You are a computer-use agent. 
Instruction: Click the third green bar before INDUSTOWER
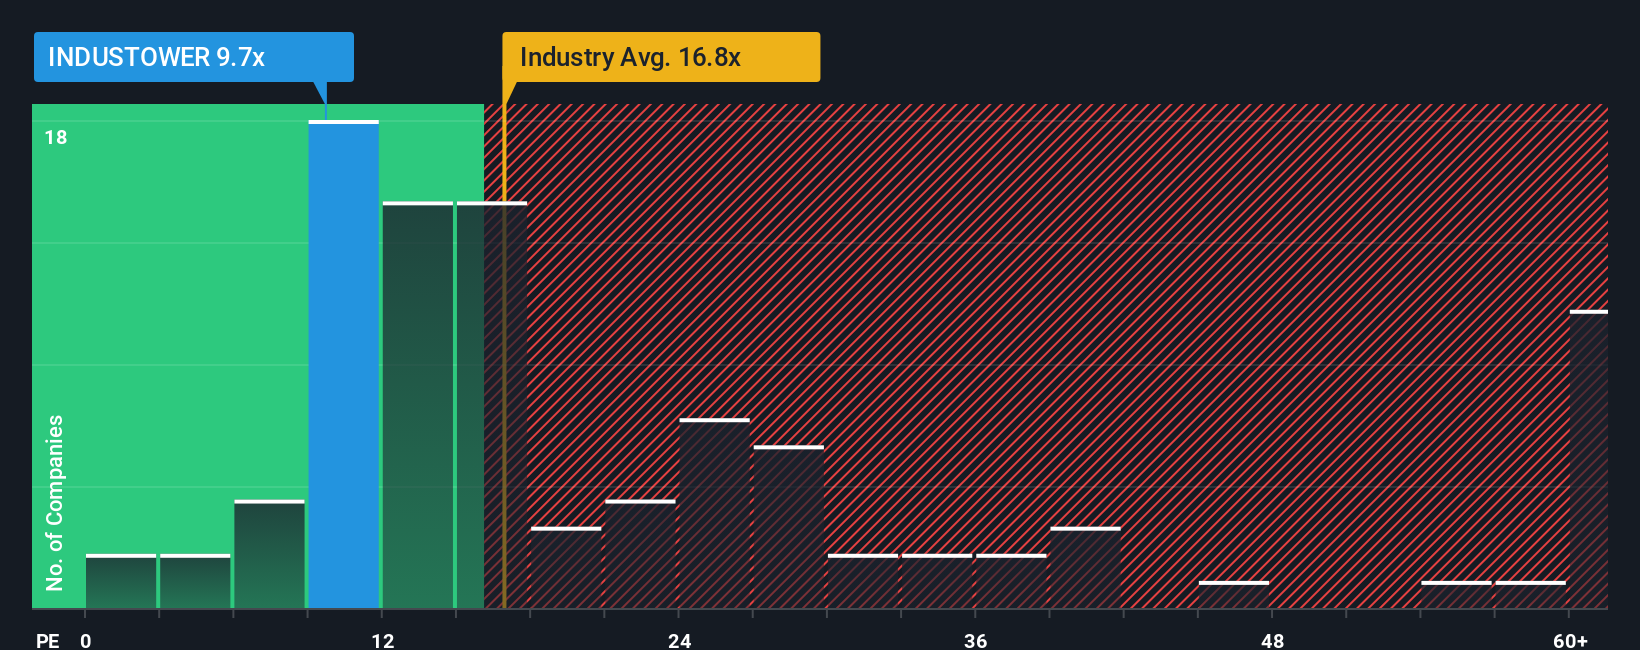coord(269,554)
